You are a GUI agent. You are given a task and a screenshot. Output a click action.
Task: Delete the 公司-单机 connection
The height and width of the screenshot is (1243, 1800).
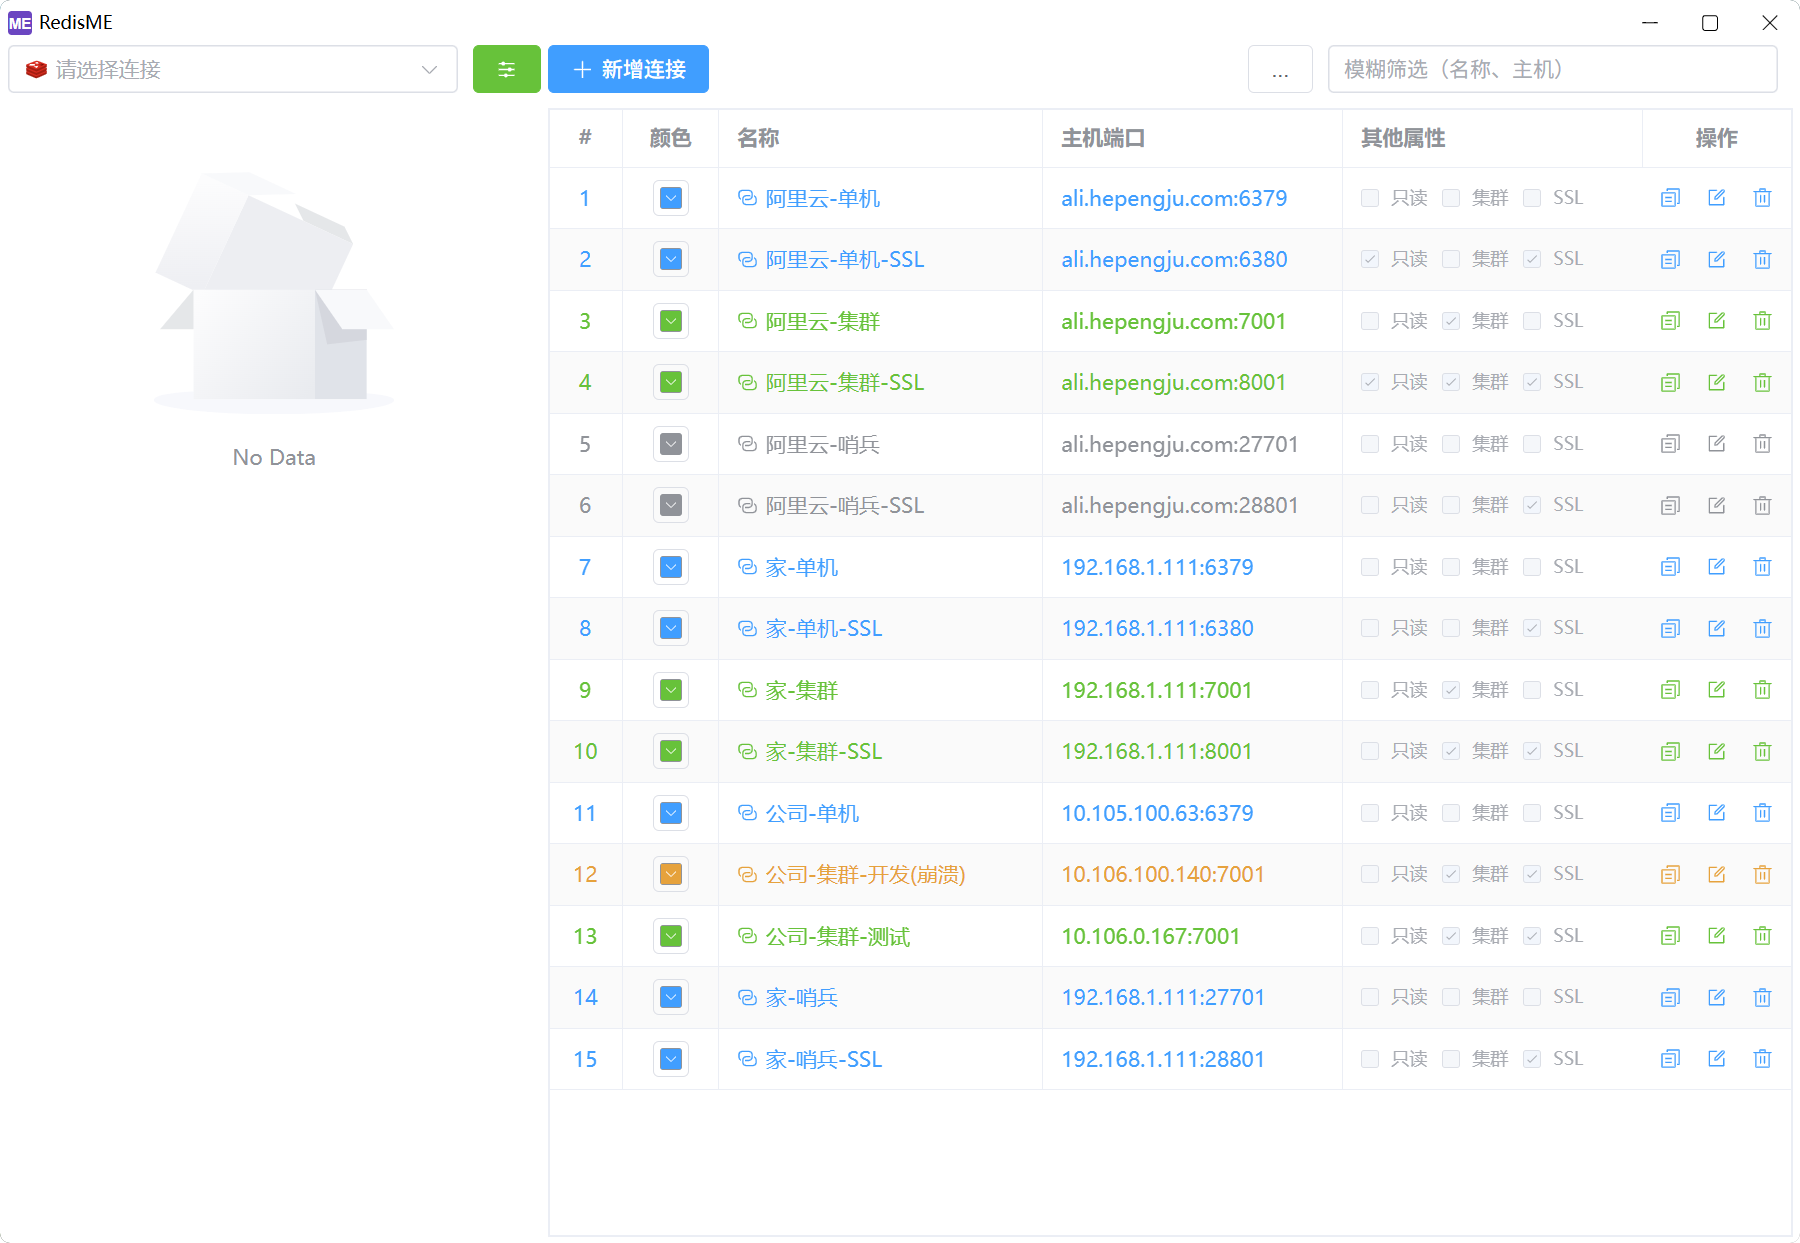(x=1762, y=813)
